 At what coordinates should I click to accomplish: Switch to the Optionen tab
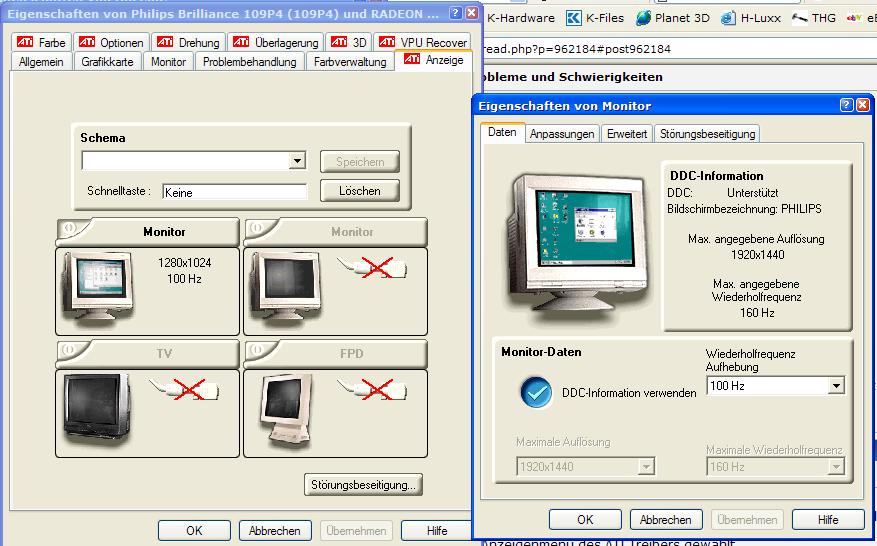point(111,43)
